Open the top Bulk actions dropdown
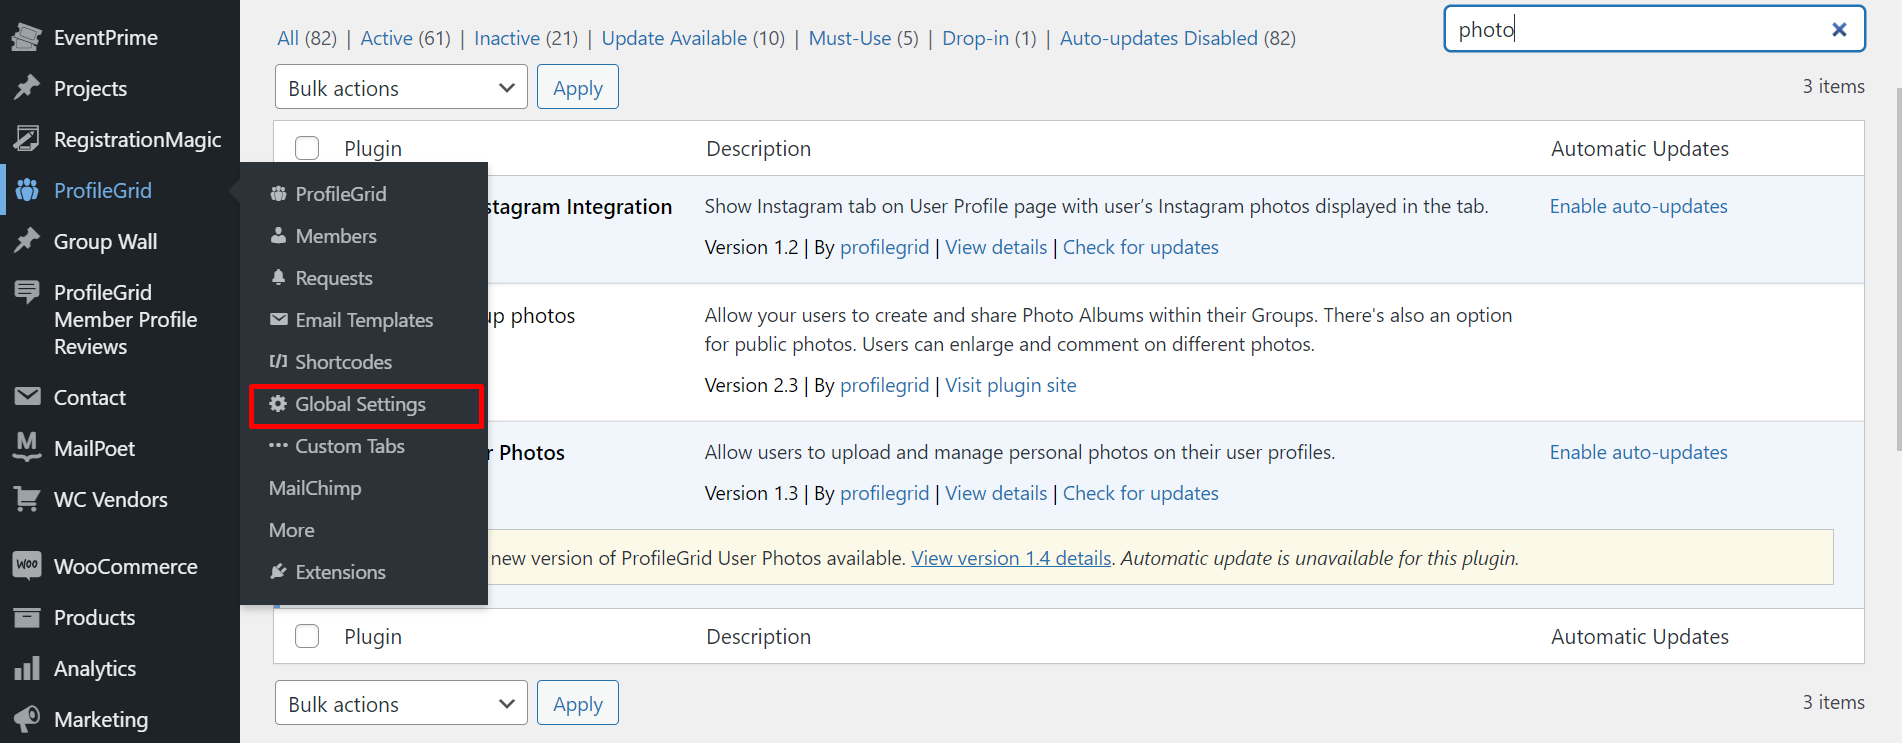Screen dimensions: 1902x743 (401, 87)
